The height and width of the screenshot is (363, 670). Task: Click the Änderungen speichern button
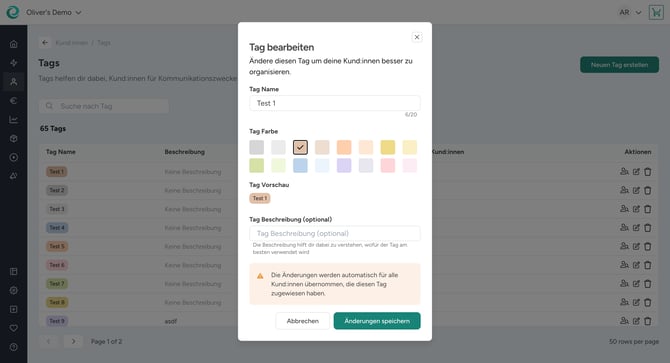point(377,321)
